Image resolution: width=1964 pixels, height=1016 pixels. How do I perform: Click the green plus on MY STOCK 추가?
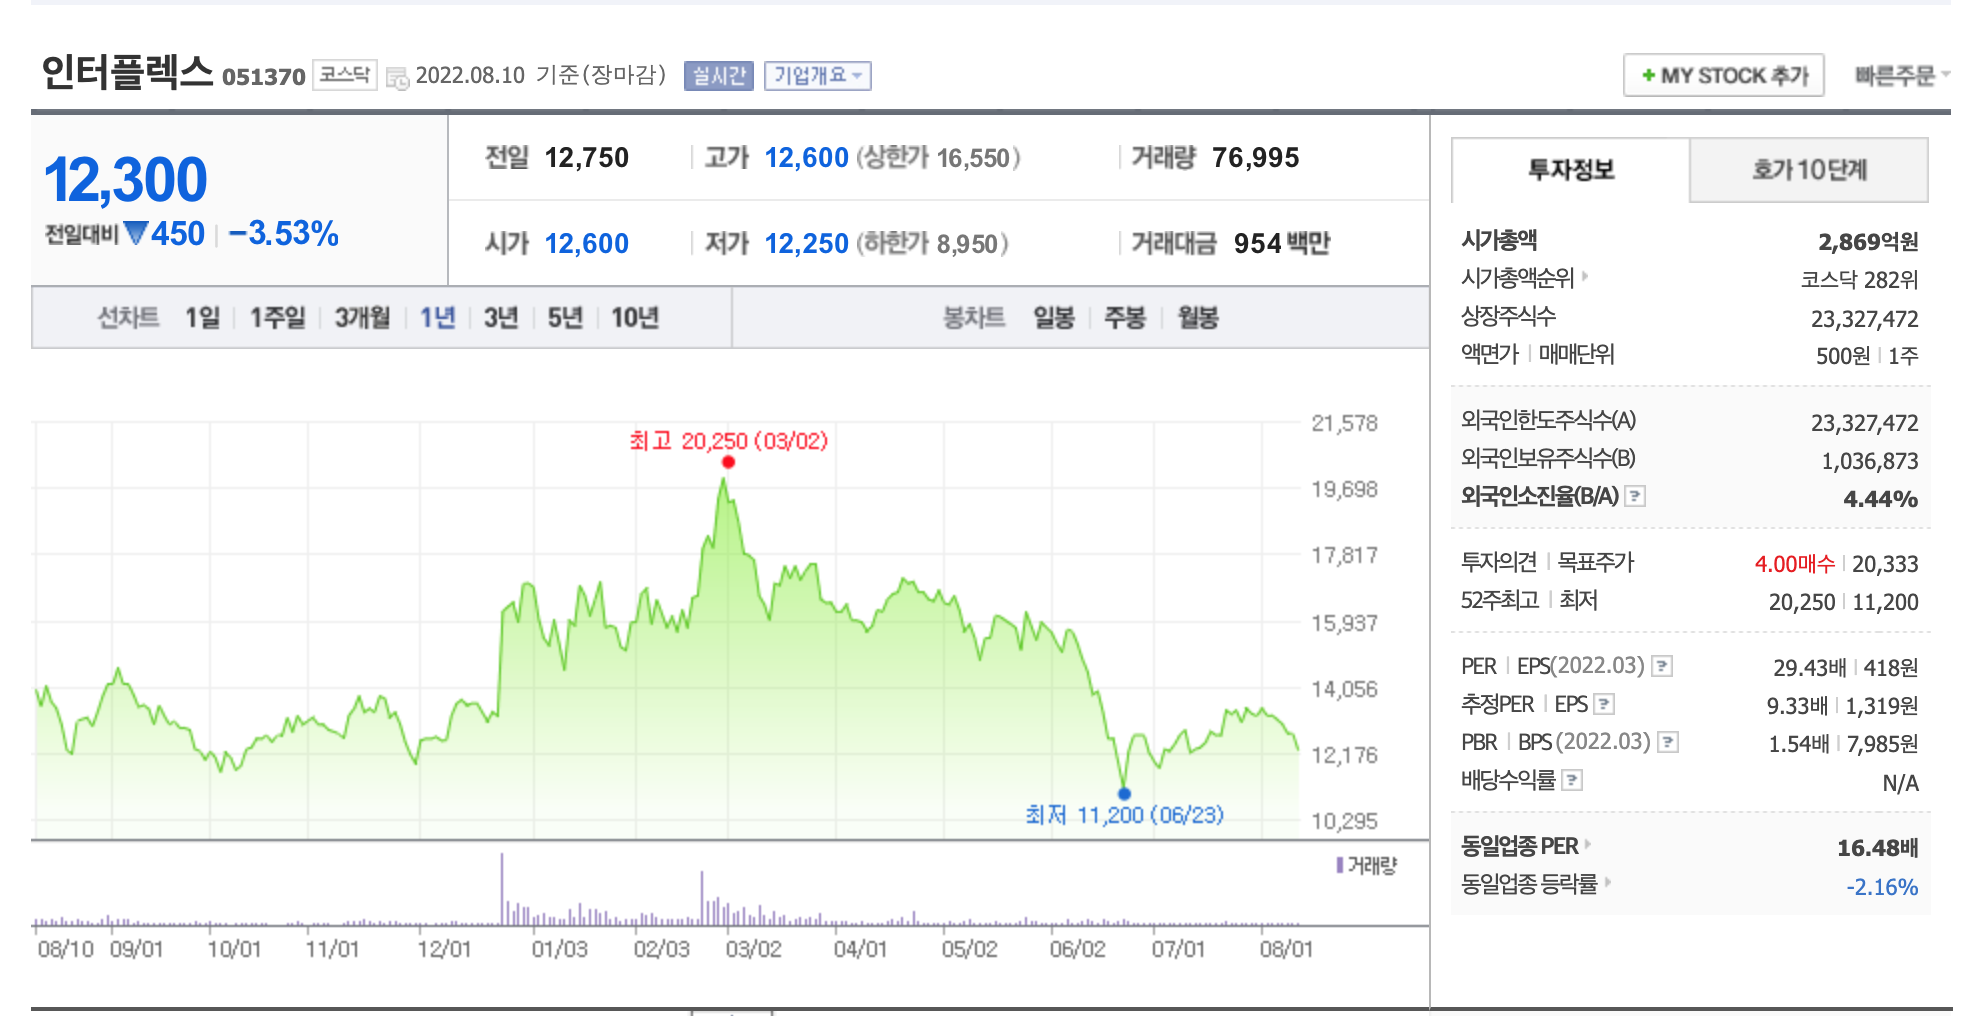[1648, 75]
